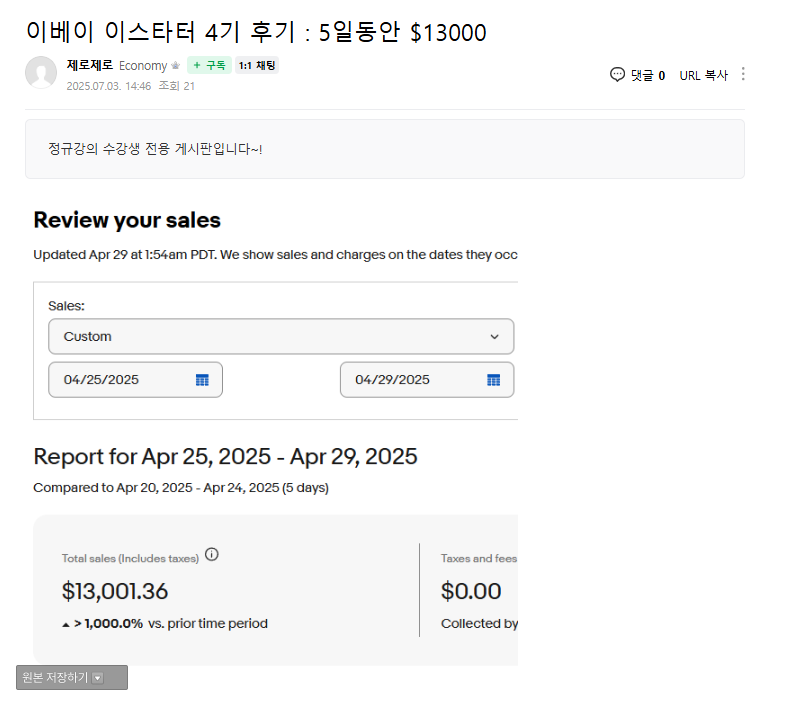Subscribe with the 구독 button

(x=209, y=65)
